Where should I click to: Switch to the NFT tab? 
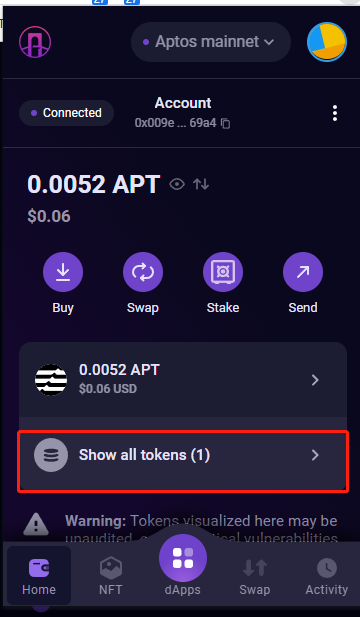[x=111, y=576]
